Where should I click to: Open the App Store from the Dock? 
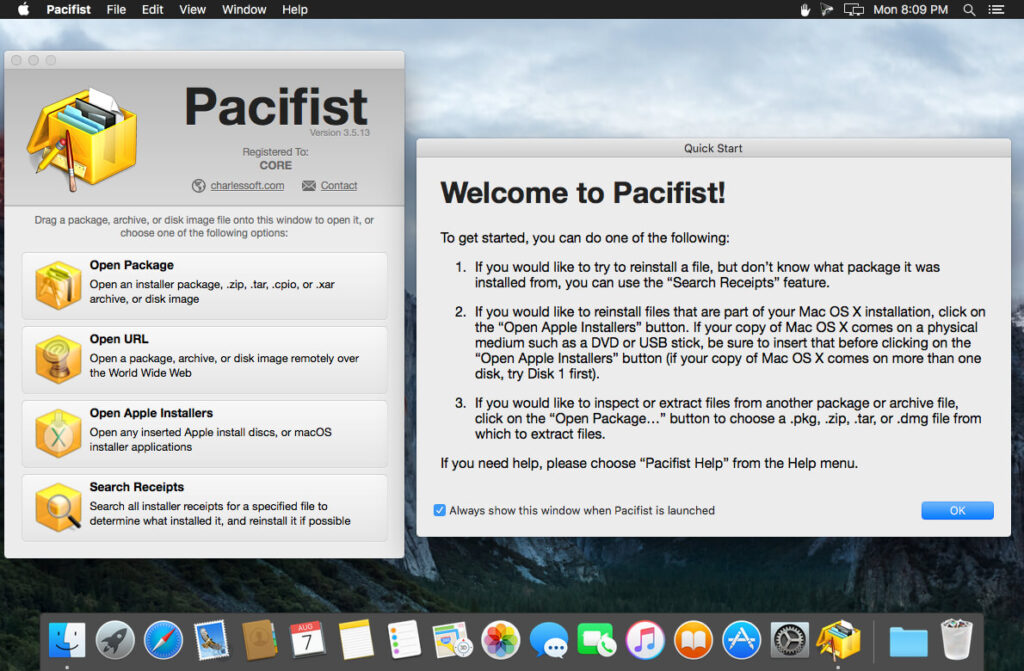[x=741, y=639]
